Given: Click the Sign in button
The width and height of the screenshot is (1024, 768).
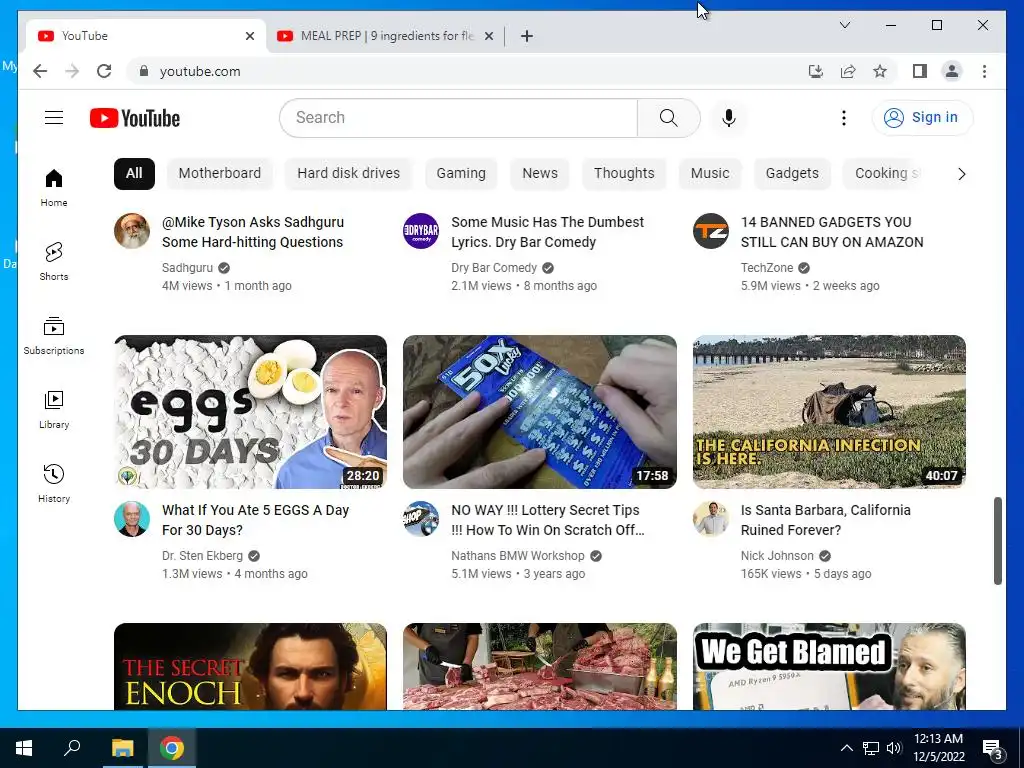Looking at the screenshot, I should [922, 118].
